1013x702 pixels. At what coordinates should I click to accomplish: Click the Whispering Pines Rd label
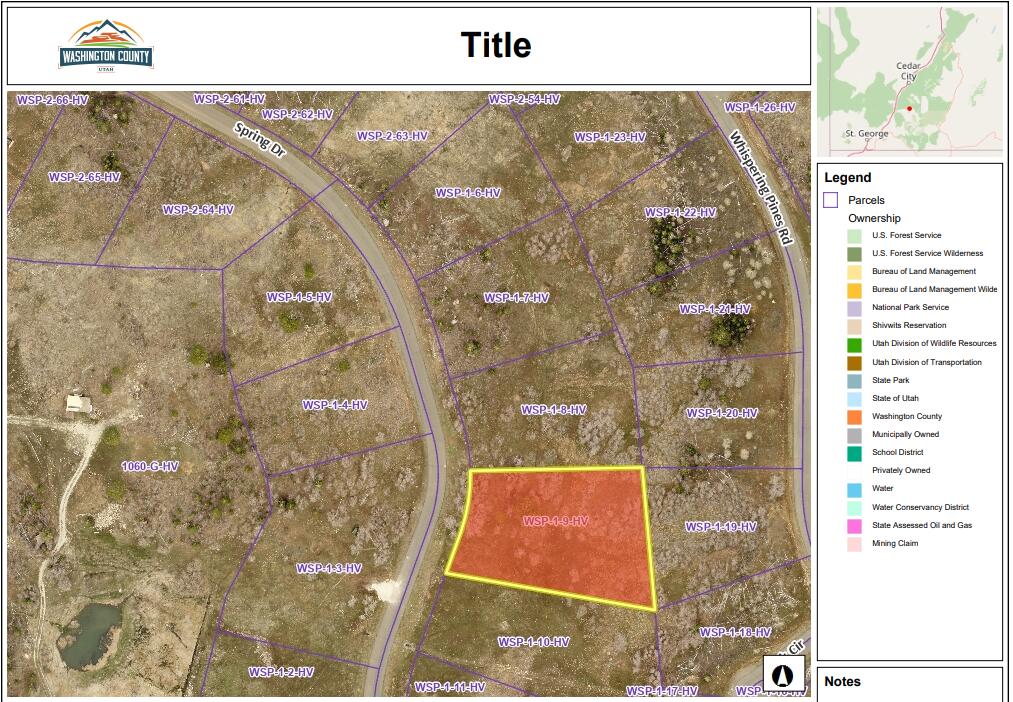click(760, 188)
